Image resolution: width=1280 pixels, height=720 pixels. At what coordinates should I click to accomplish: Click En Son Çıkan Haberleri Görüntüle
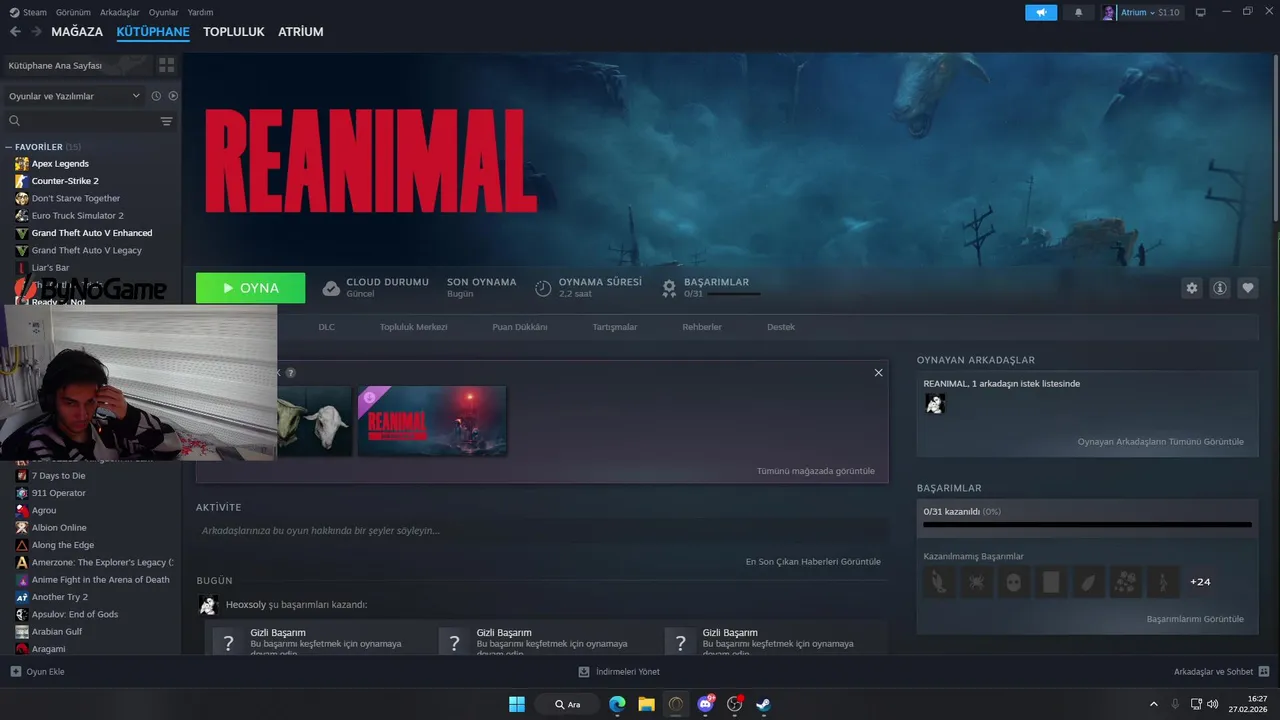[813, 562]
